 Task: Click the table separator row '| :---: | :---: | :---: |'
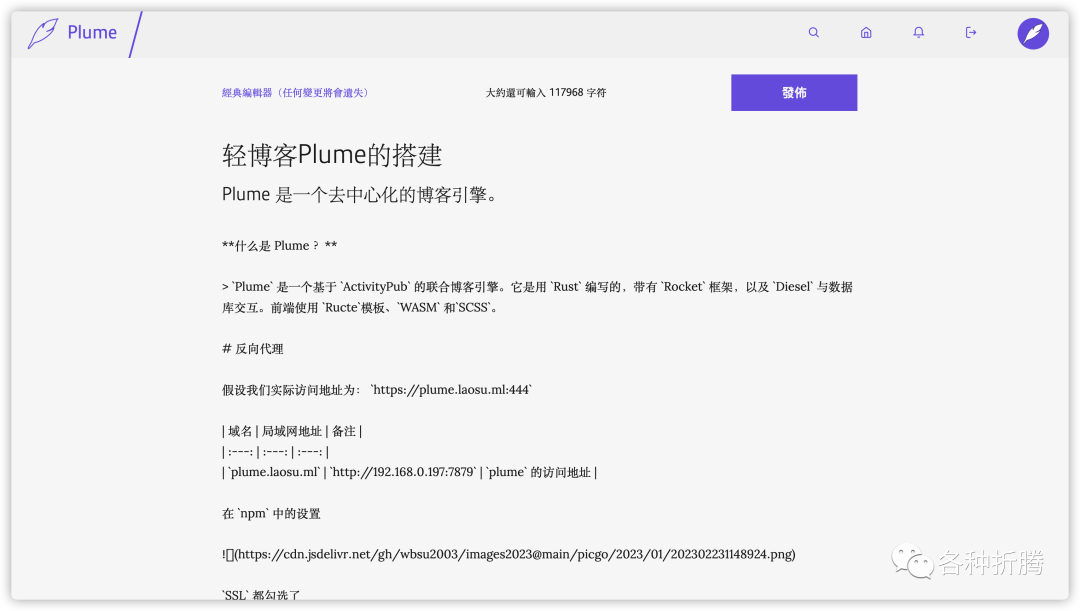click(x=276, y=452)
